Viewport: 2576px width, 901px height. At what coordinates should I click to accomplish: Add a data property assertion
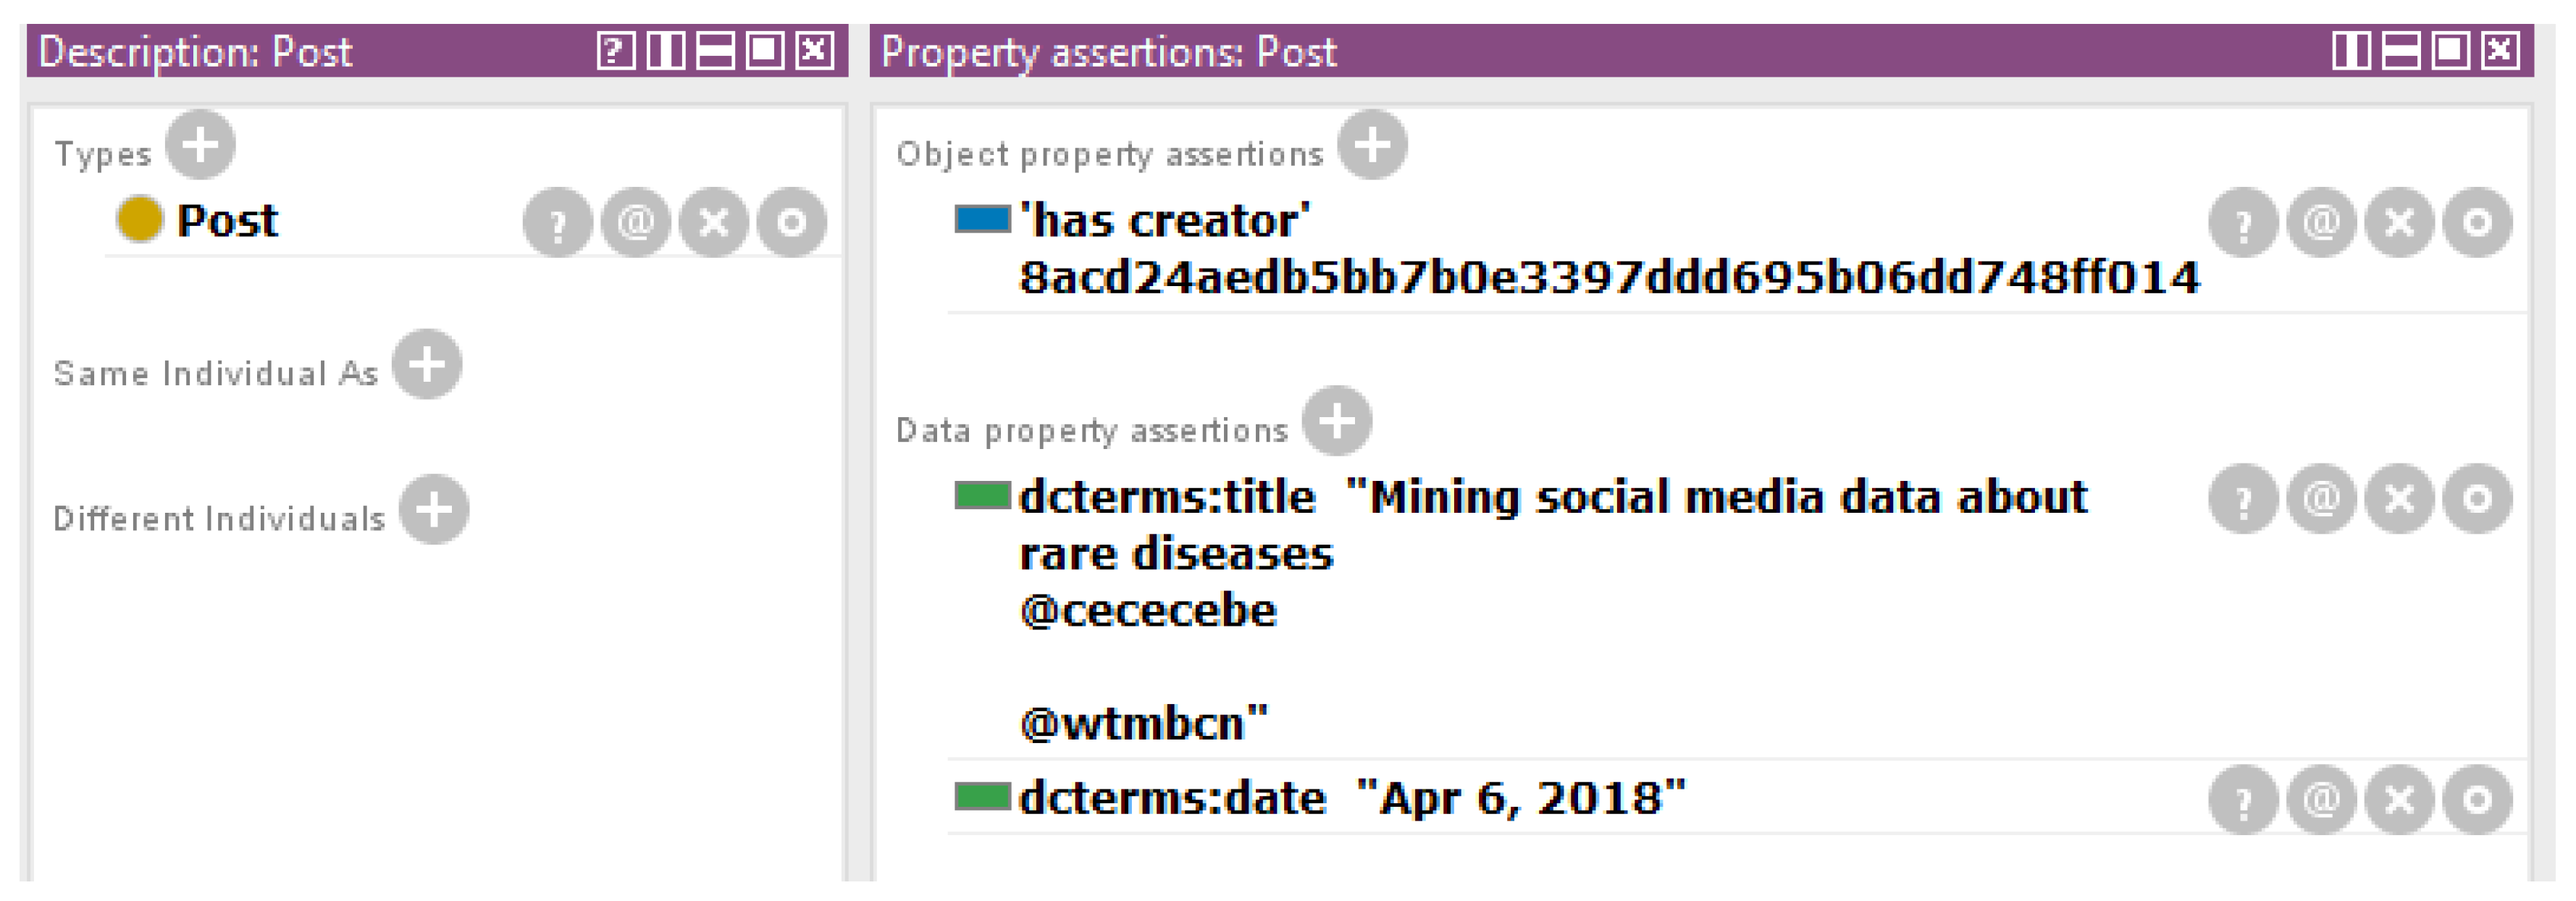(1337, 421)
